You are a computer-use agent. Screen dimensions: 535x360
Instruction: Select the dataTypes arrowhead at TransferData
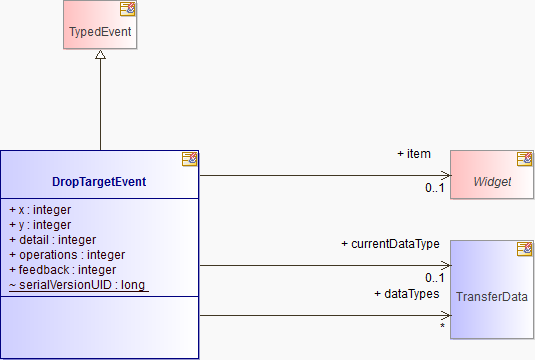(446, 315)
